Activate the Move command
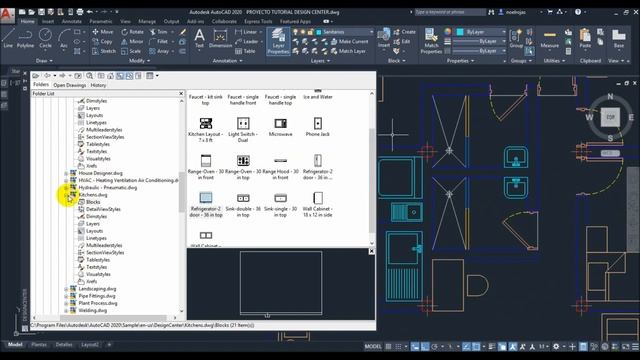This screenshot has height=360, width=640. click(103, 32)
